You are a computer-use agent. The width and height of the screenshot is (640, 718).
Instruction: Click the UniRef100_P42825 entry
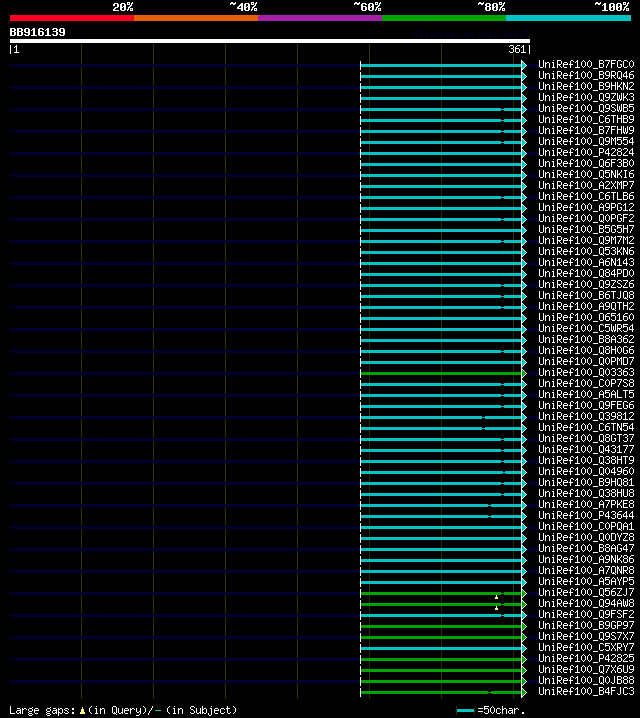[x=586, y=658]
